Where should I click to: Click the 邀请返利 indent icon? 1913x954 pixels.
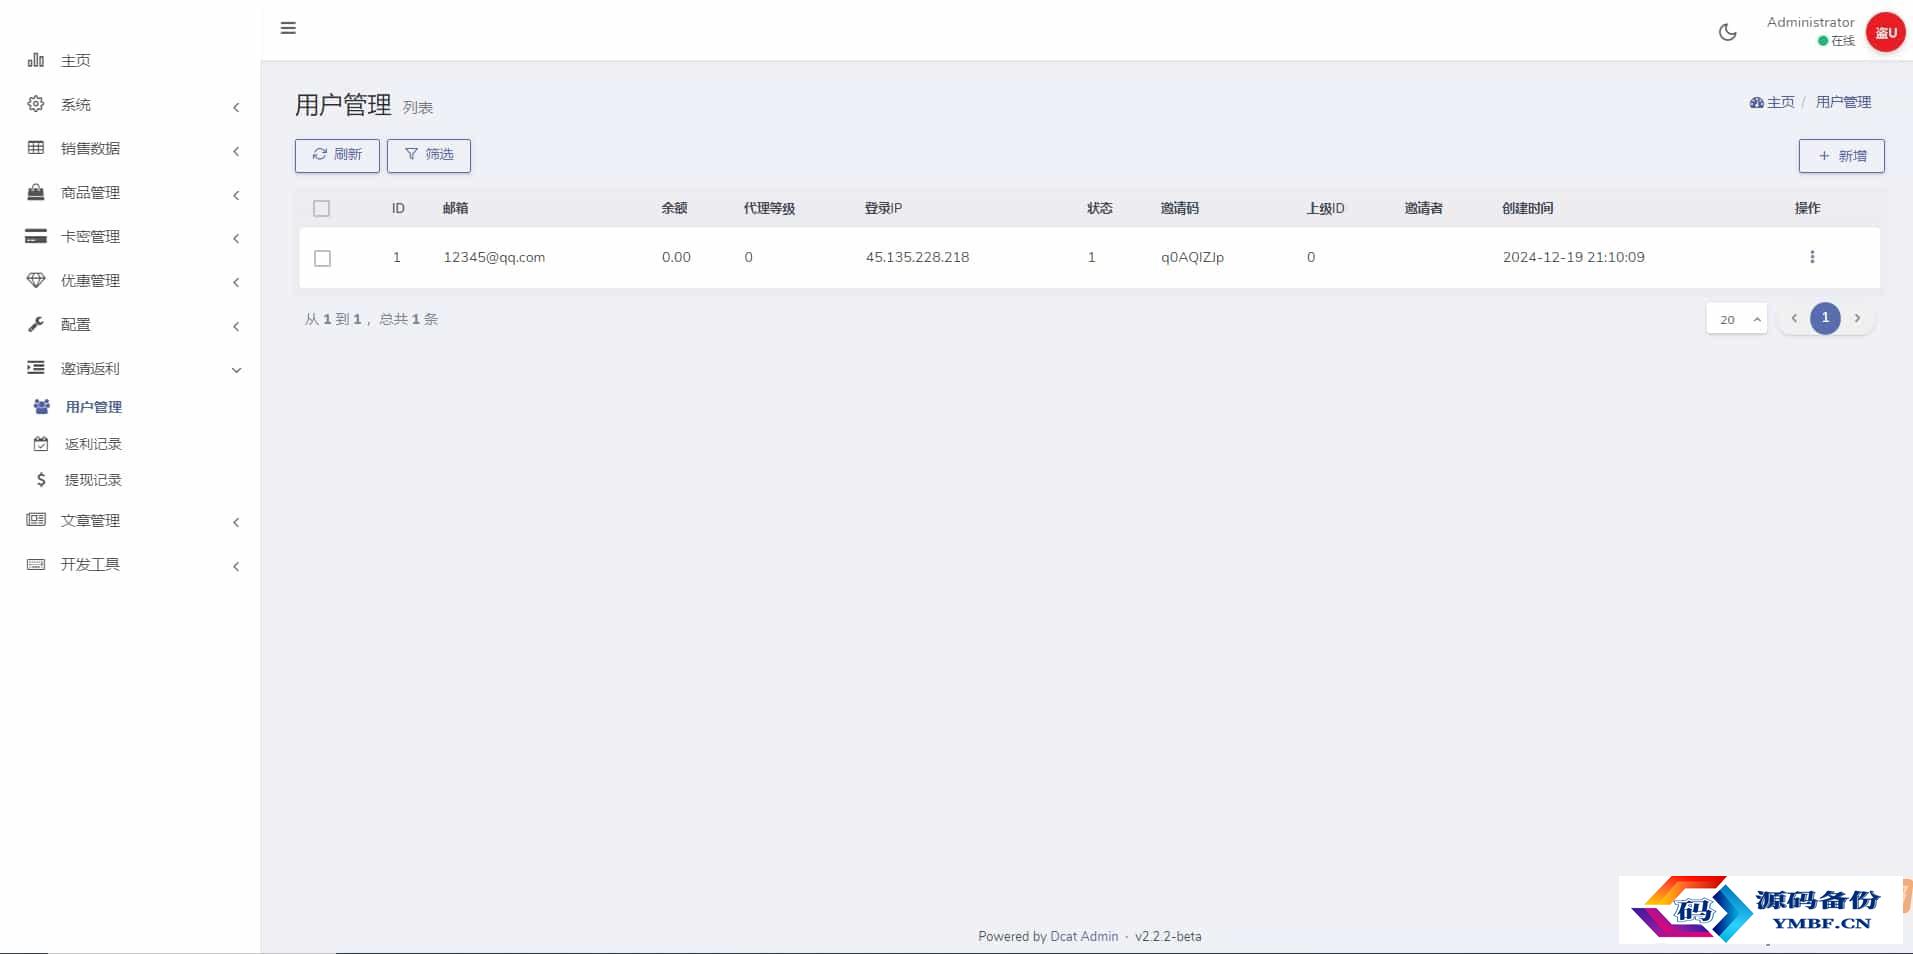click(x=36, y=368)
